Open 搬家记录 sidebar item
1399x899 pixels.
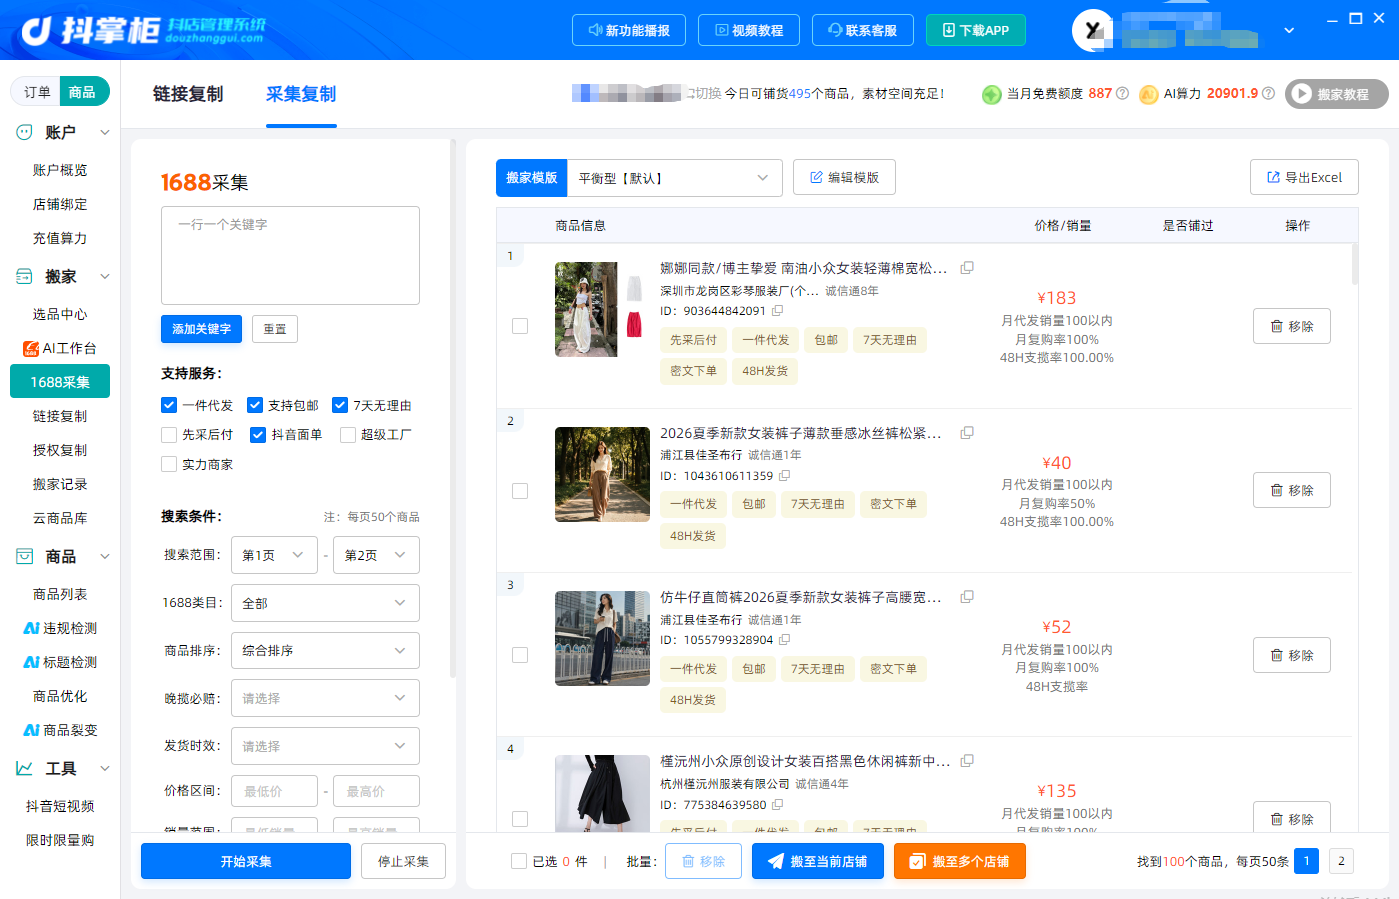coord(60,484)
